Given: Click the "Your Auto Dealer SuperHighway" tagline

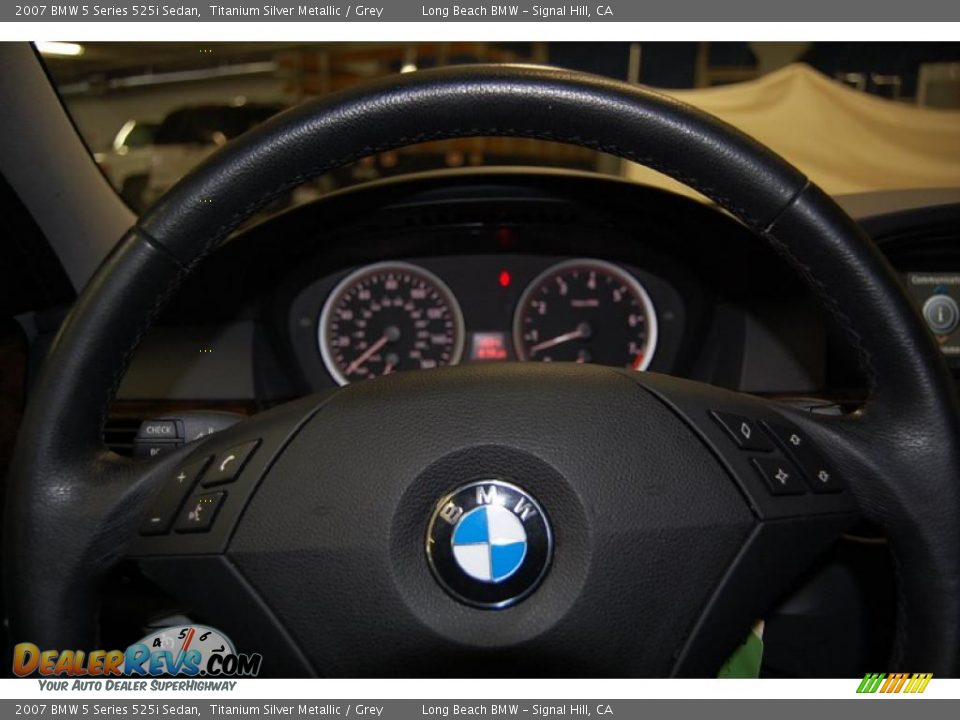Looking at the screenshot, I should pyautogui.click(x=137, y=686).
